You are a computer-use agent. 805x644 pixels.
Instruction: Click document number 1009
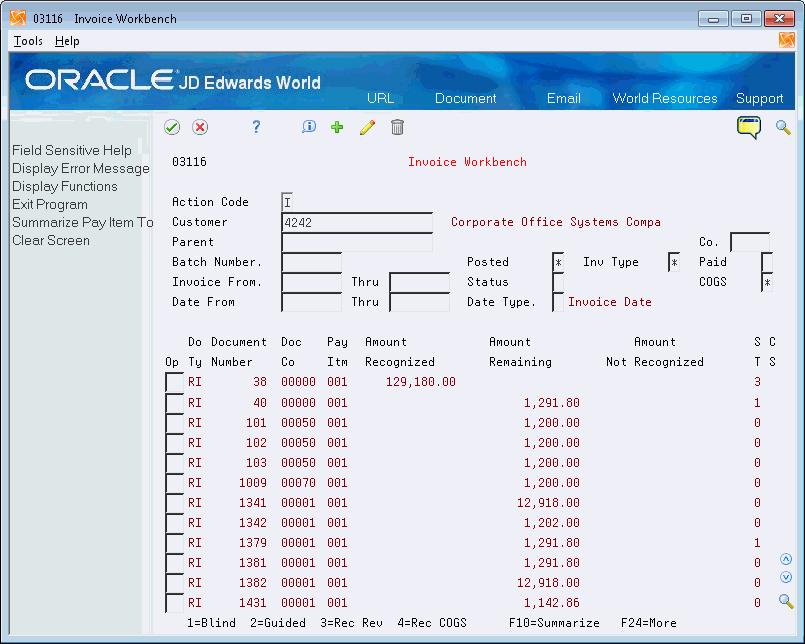(x=253, y=483)
